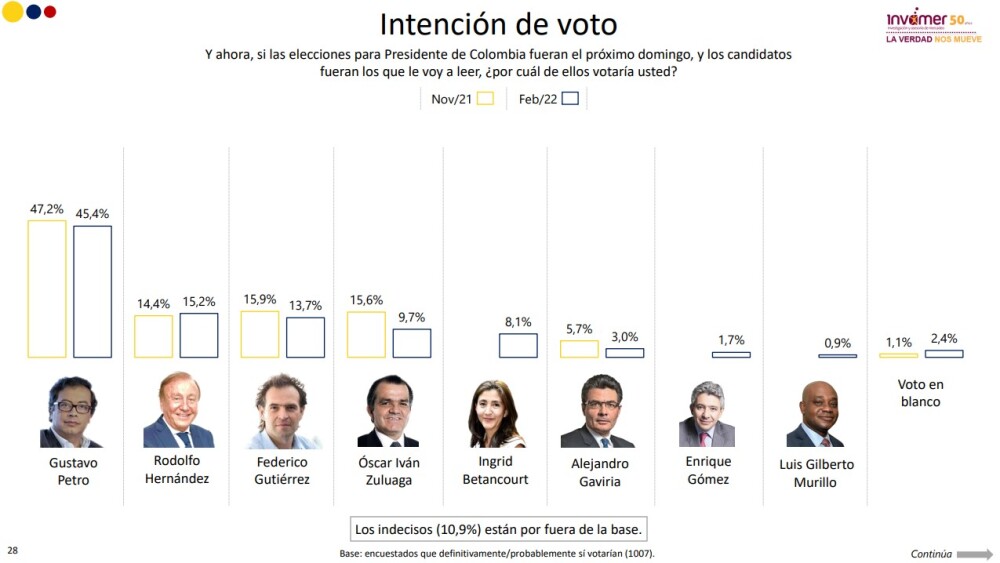Click the 47,2% yellow bar for Petro

pos(47,289)
